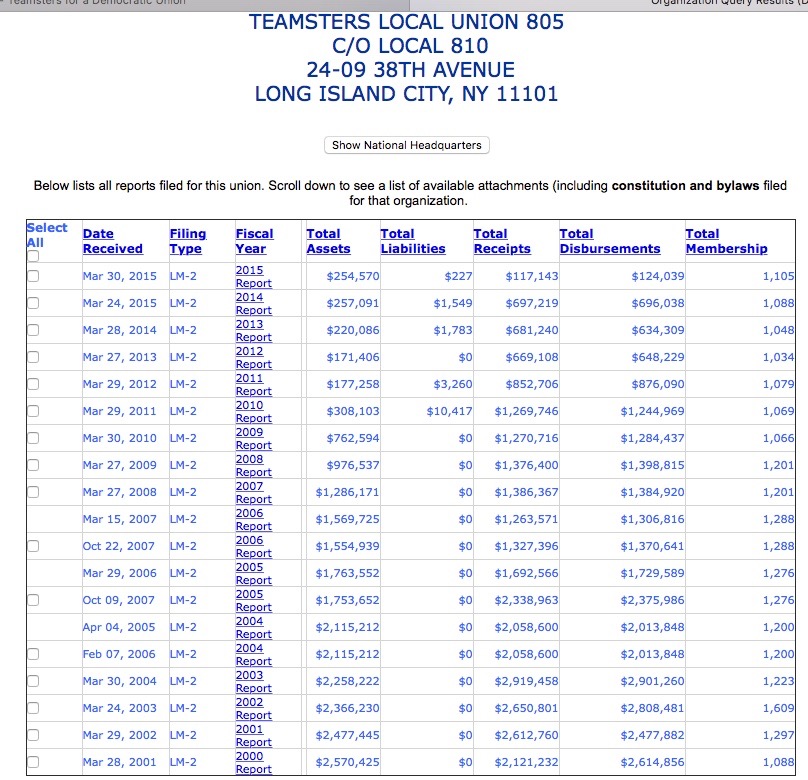Open the 2000 Report link

pyautogui.click(x=254, y=762)
